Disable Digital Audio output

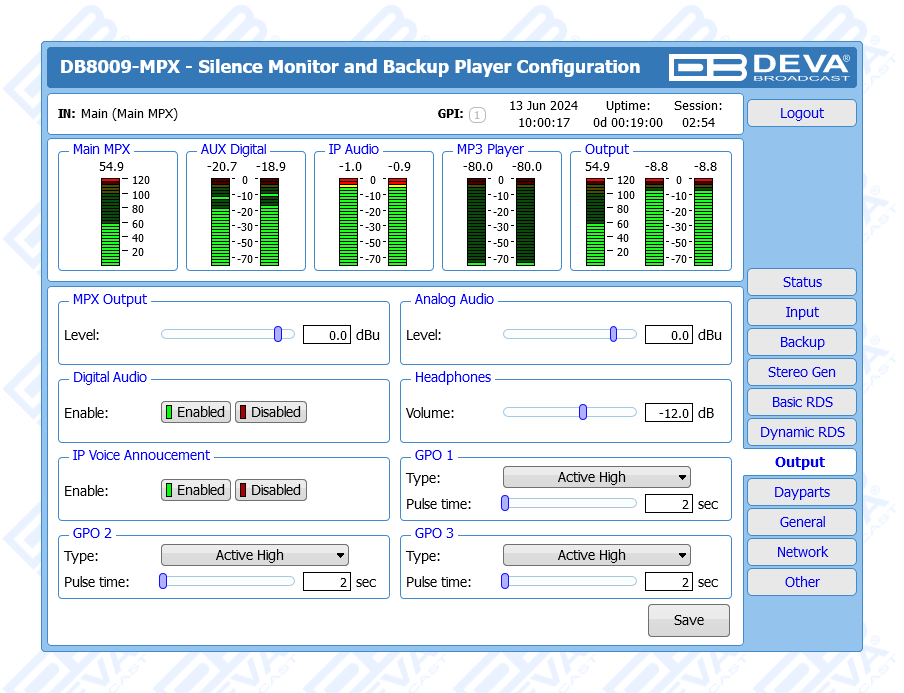pyautogui.click(x=270, y=412)
